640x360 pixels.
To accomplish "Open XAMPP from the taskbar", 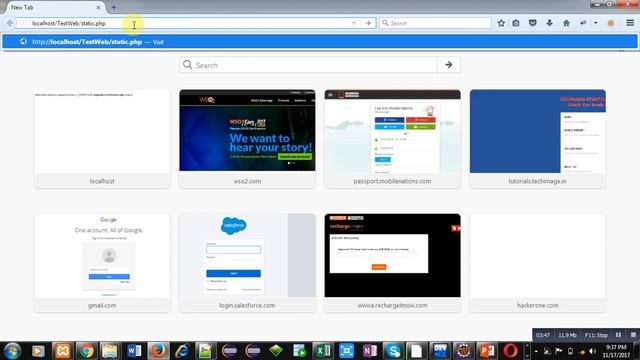I will click(x=62, y=351).
